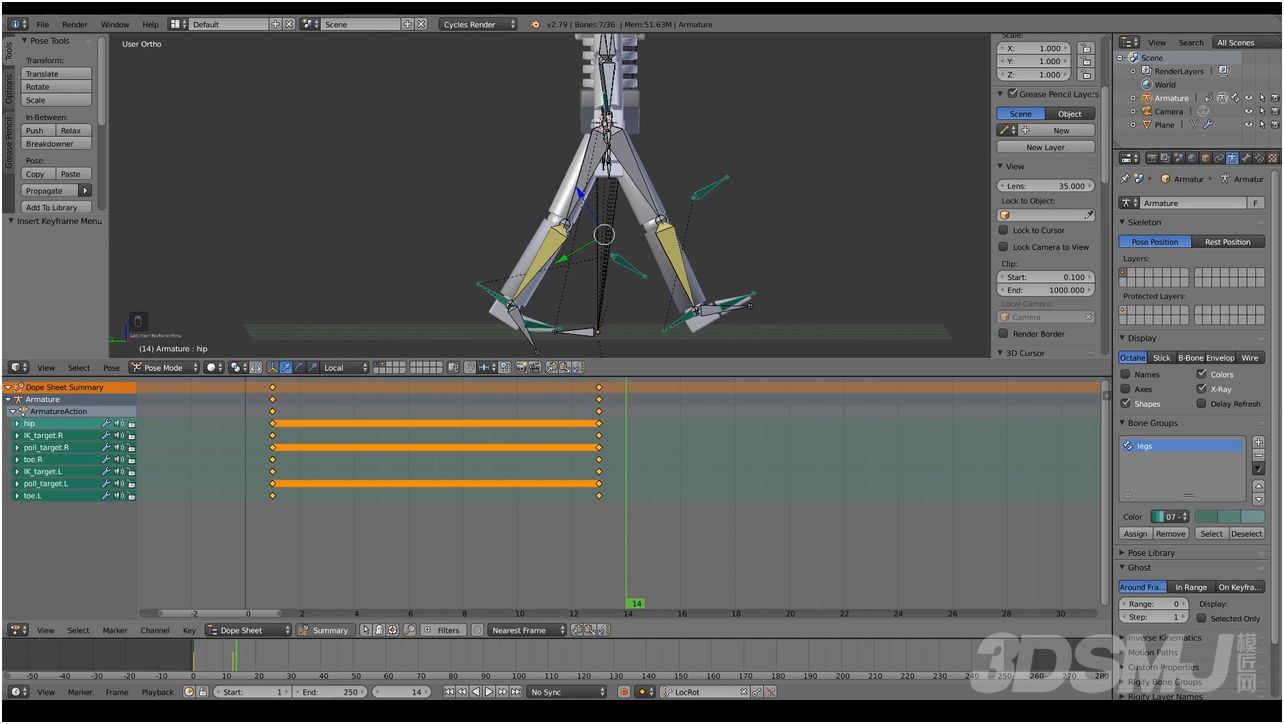This screenshot has width=1284, height=724.
Task: Jump to first frame in timeline
Action: 447,692
